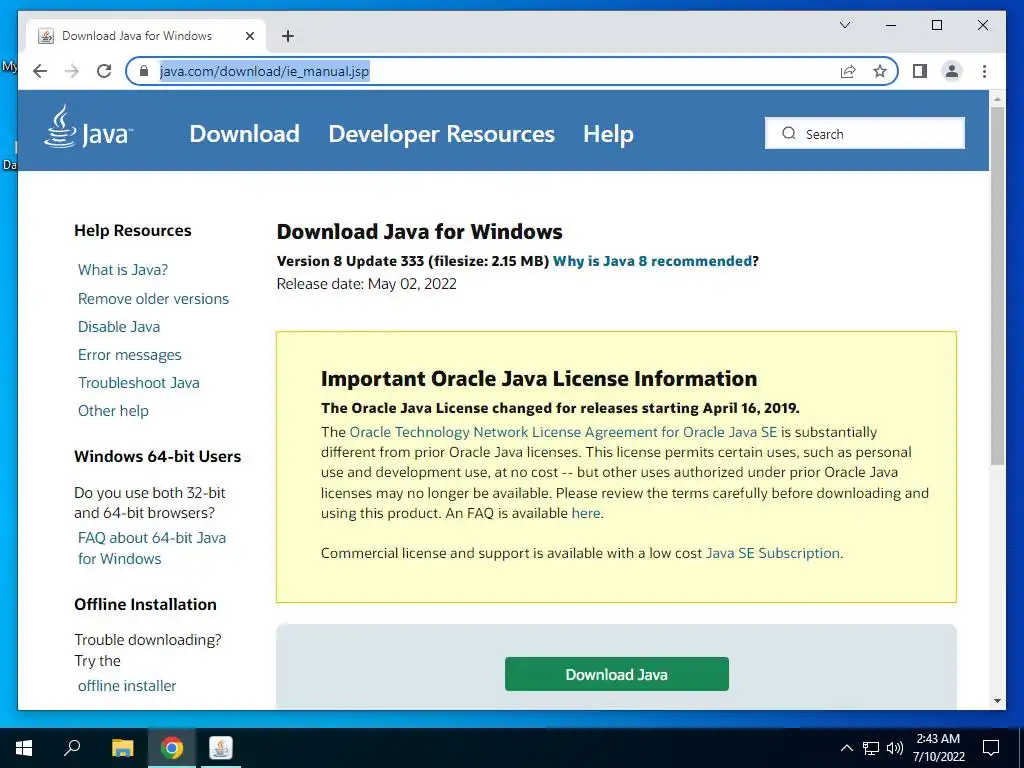This screenshot has height=768, width=1024.
Task: Open the Download menu in Java header
Action: [244, 134]
